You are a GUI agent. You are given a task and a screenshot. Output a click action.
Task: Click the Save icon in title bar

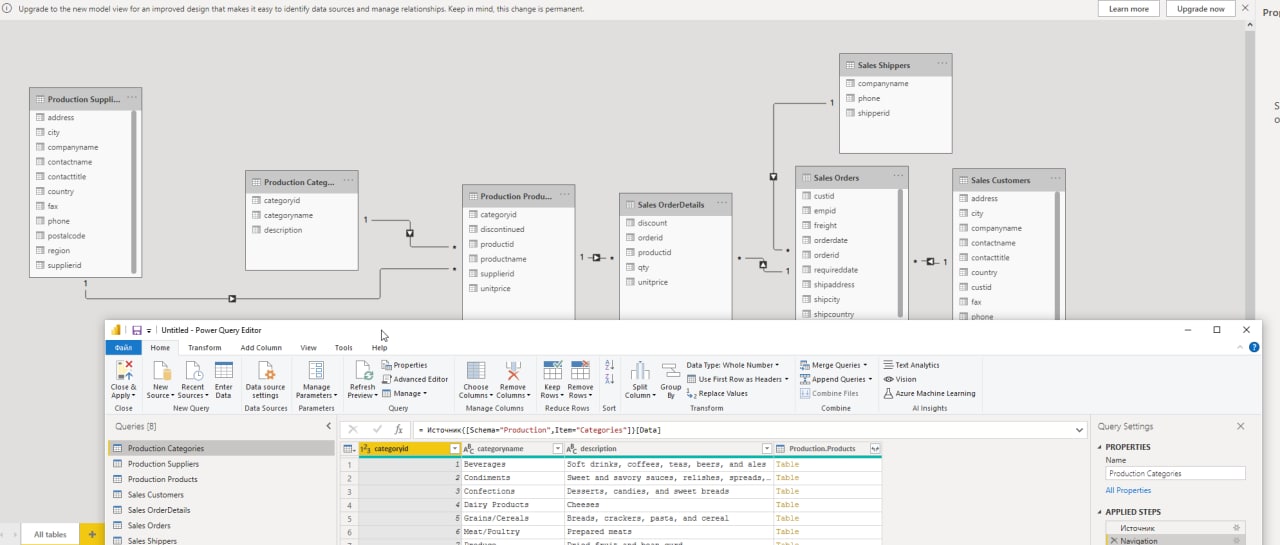[136, 330]
